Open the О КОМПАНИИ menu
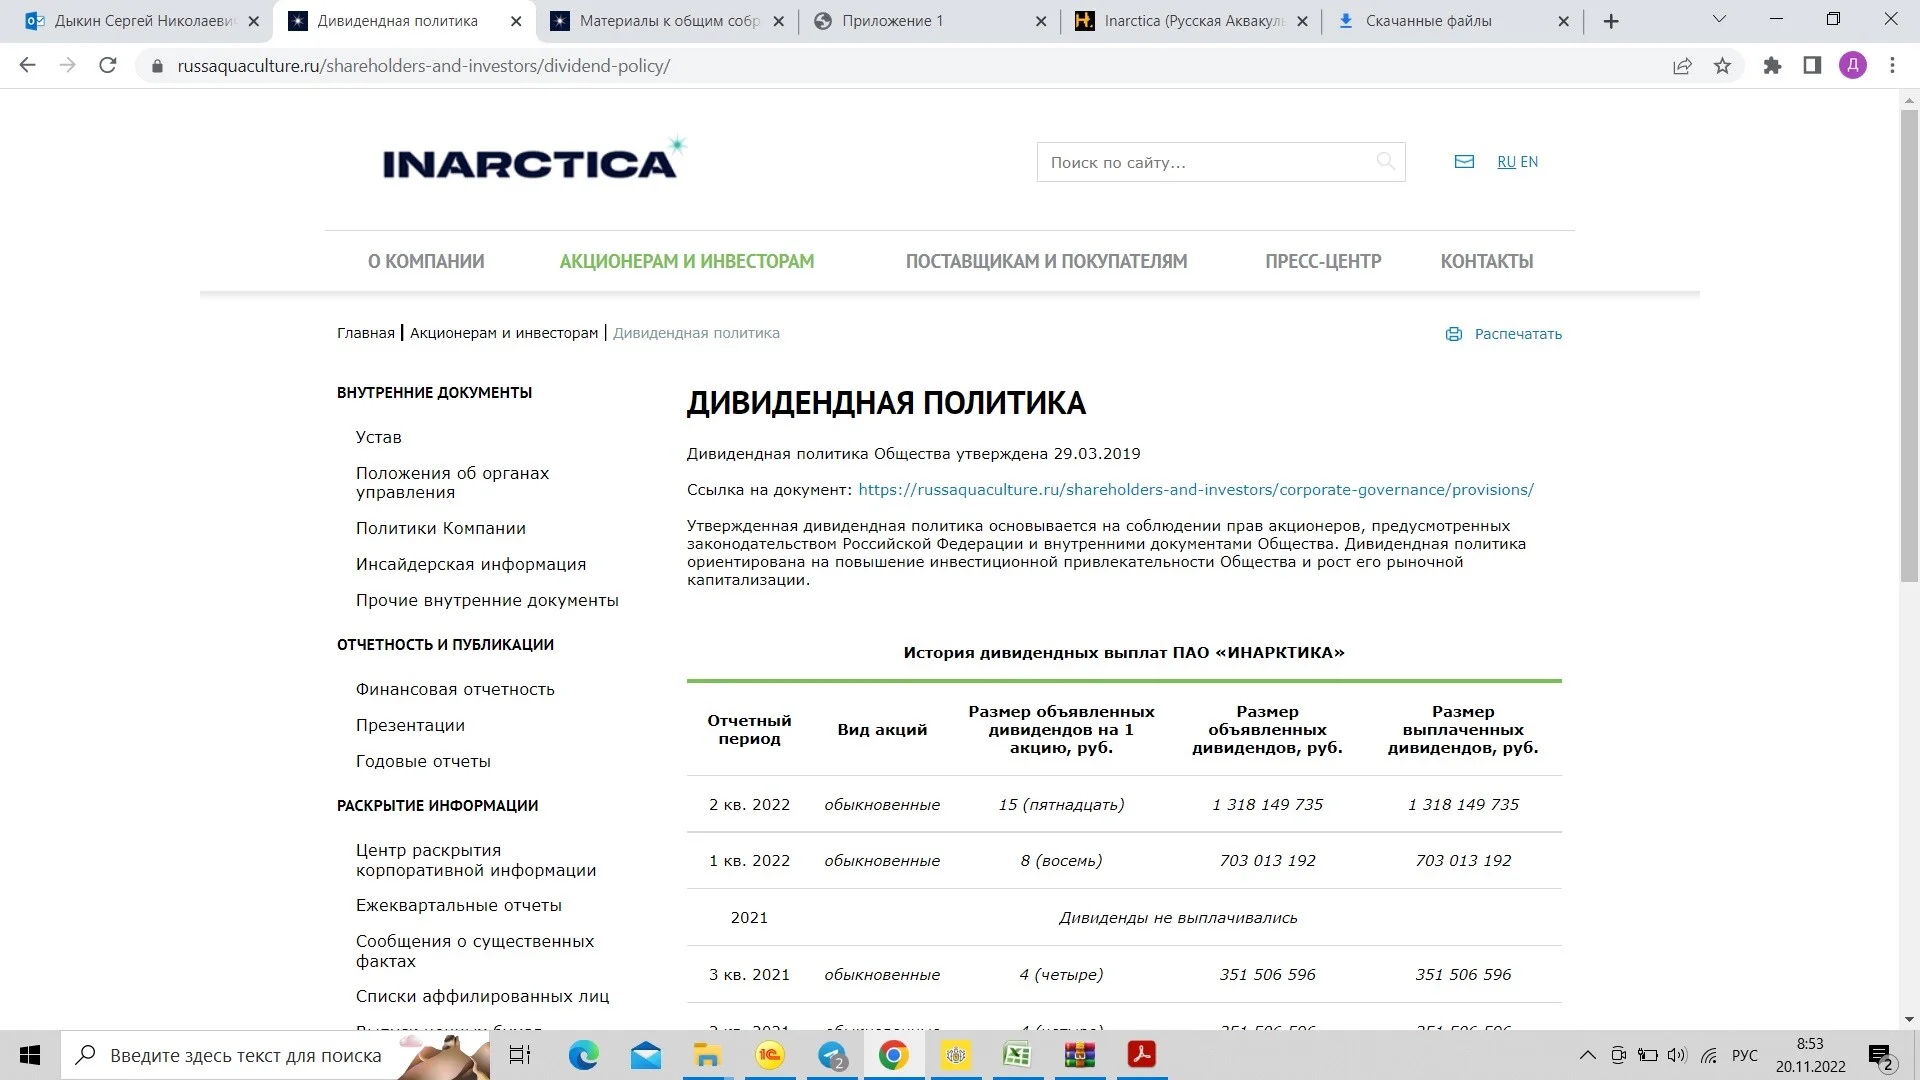1920x1080 pixels. (x=426, y=261)
